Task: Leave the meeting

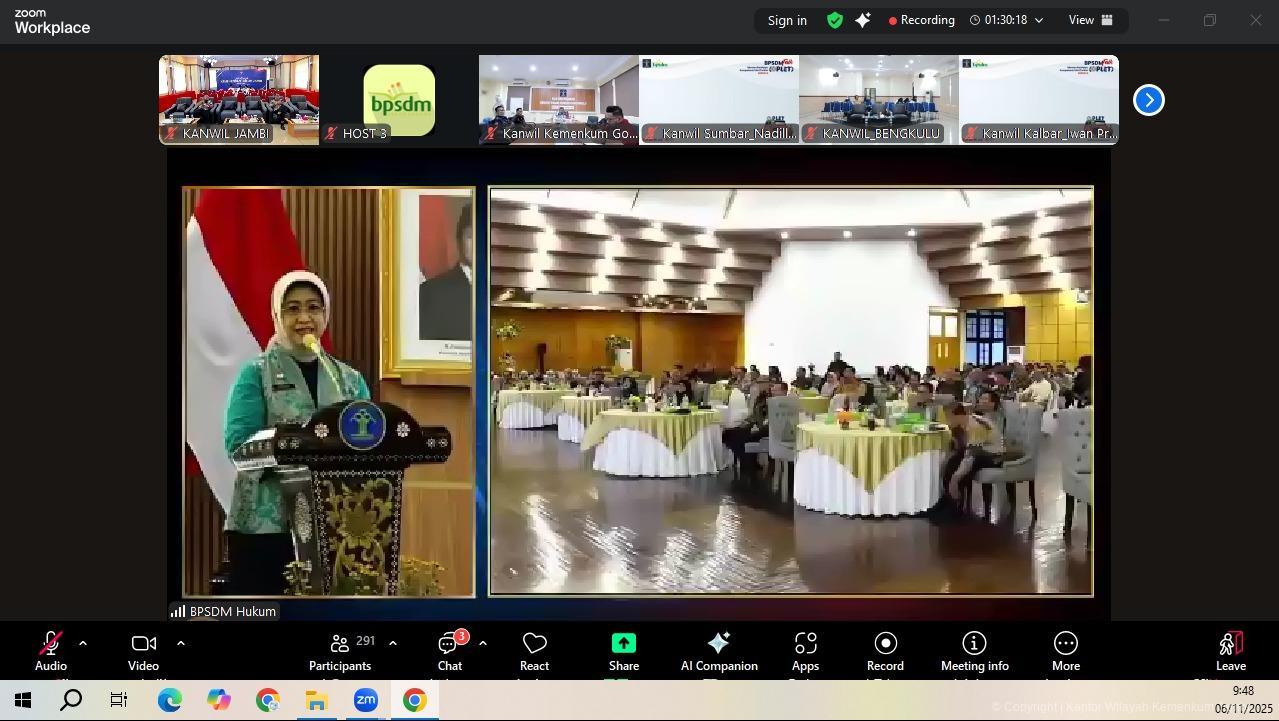Action: [x=1230, y=651]
